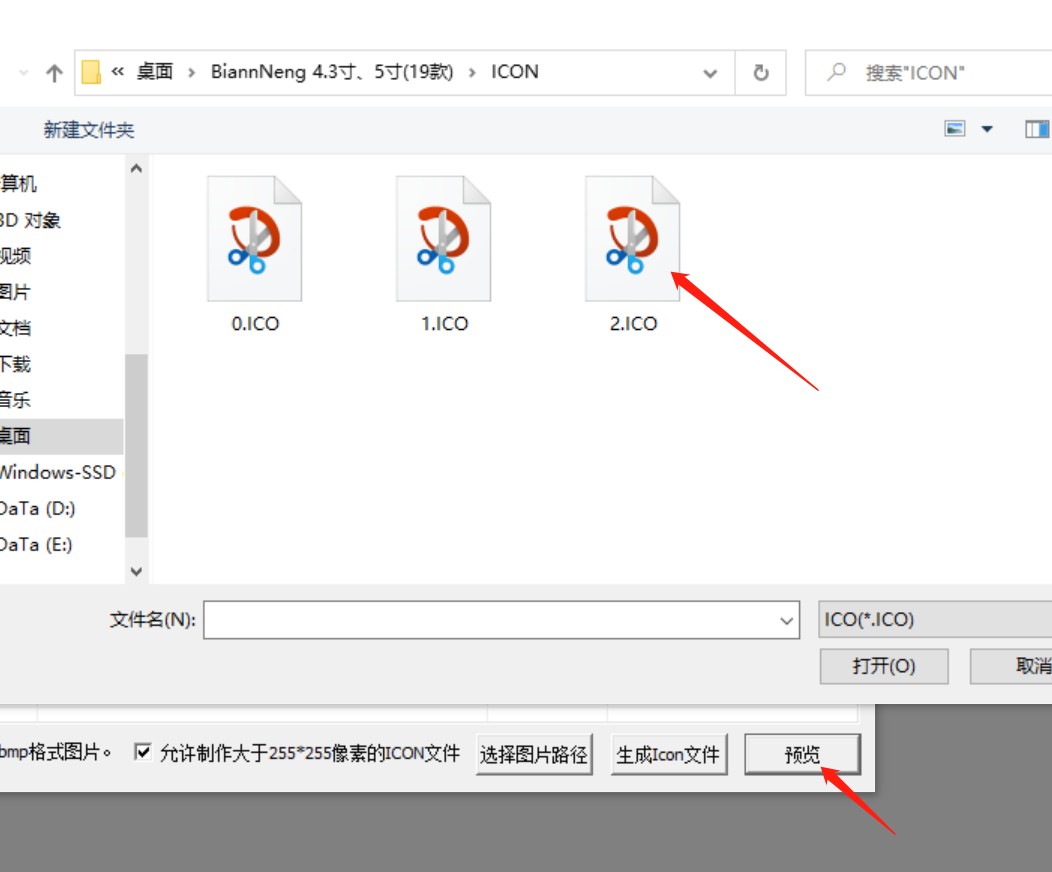
Task: Navigate to 桌面 breadcrumb segment
Action: (155, 71)
